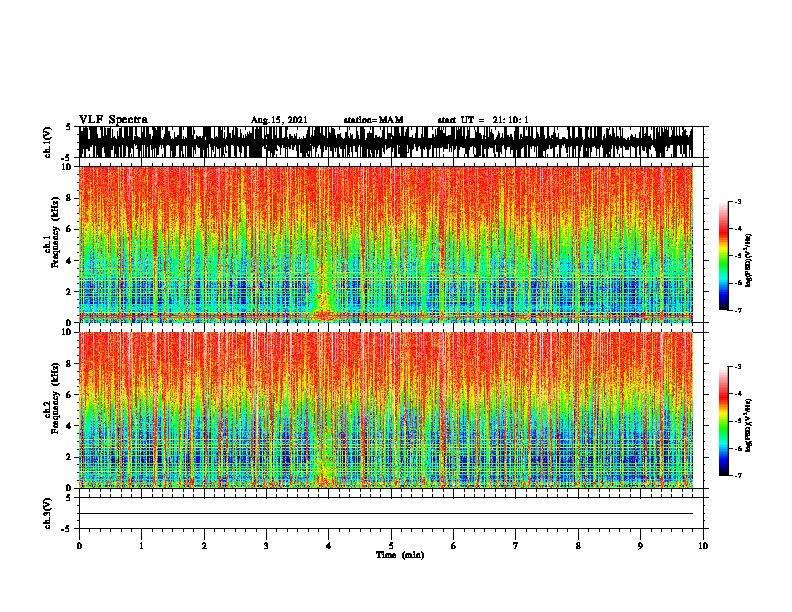Viewport: 792px width, 612px height.
Task: Click the low-frequency burst near minute 4 in ch.2 spectrogram
Action: 326,467
